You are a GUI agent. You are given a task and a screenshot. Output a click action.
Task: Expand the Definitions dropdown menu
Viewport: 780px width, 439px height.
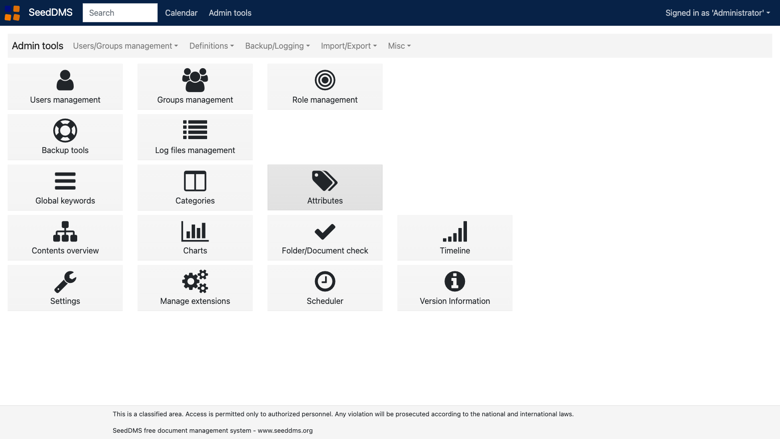coord(211,46)
